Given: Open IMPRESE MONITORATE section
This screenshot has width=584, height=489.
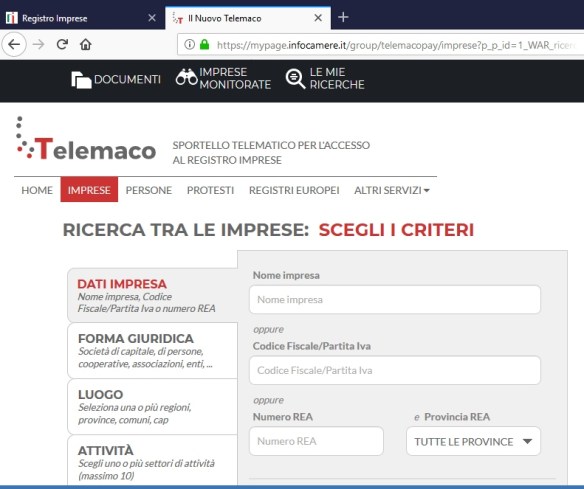Looking at the screenshot, I should click(x=223, y=78).
